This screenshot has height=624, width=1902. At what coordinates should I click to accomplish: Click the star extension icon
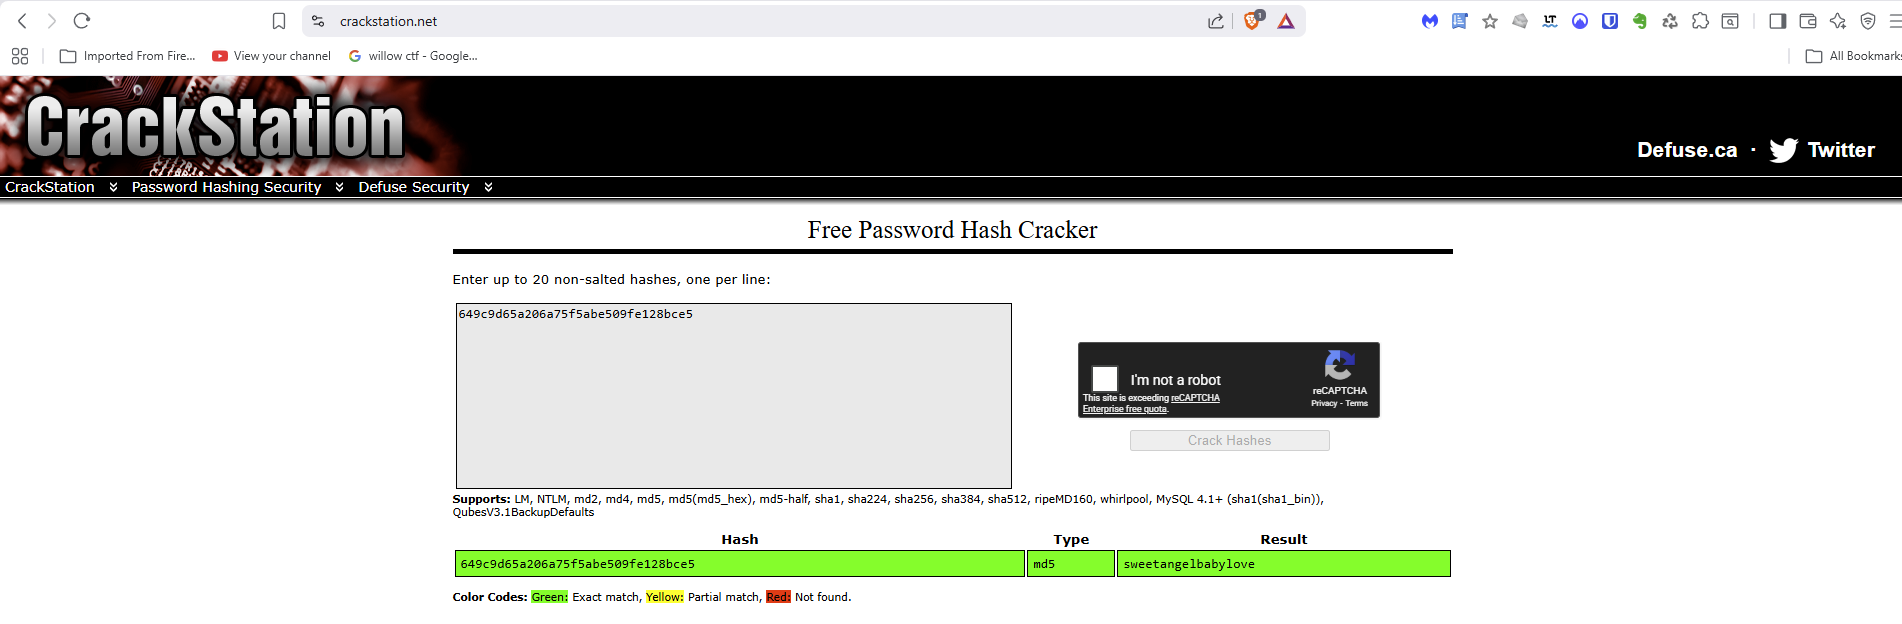coord(1490,21)
